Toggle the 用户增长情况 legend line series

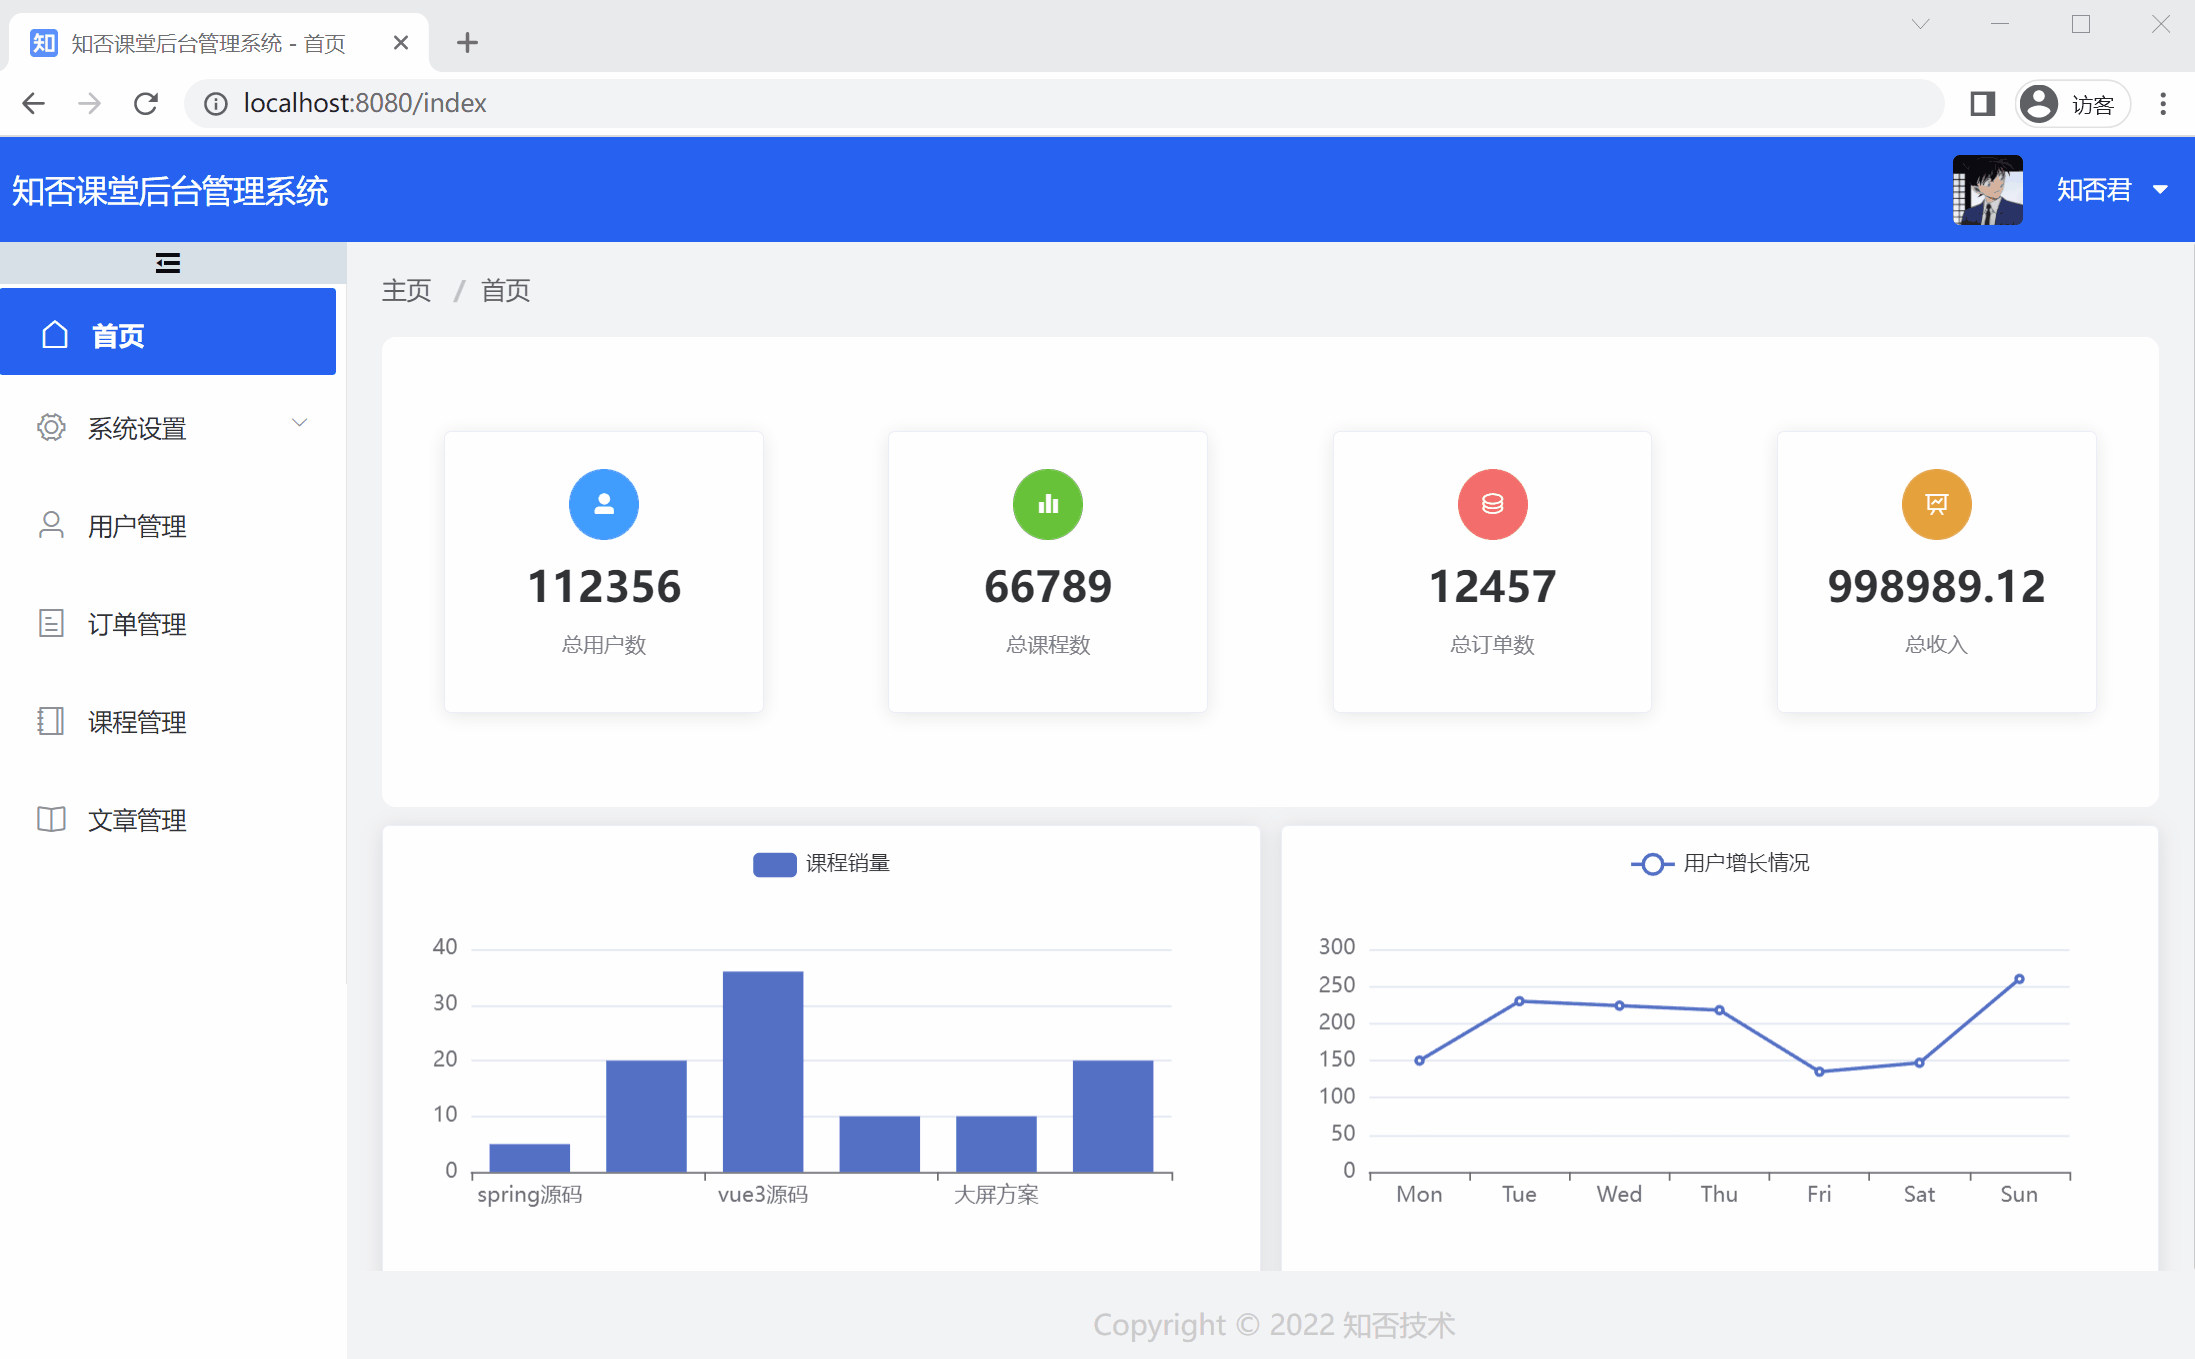[x=1652, y=864]
